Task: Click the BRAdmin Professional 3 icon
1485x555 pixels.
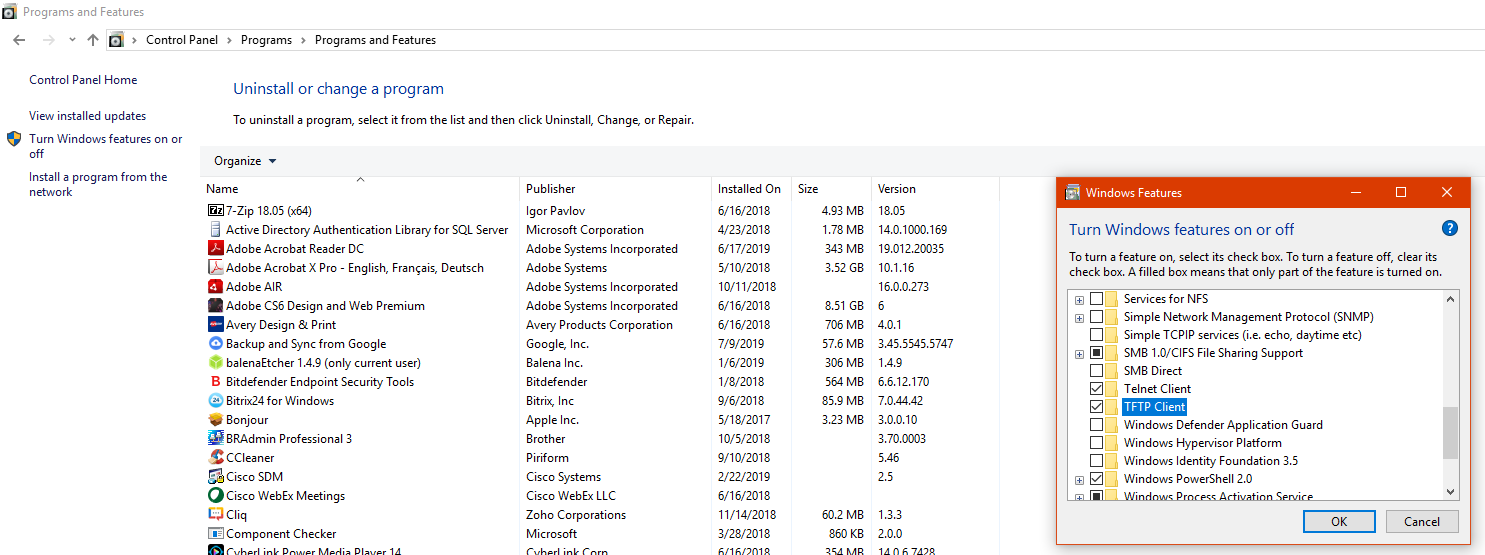Action: pos(215,439)
